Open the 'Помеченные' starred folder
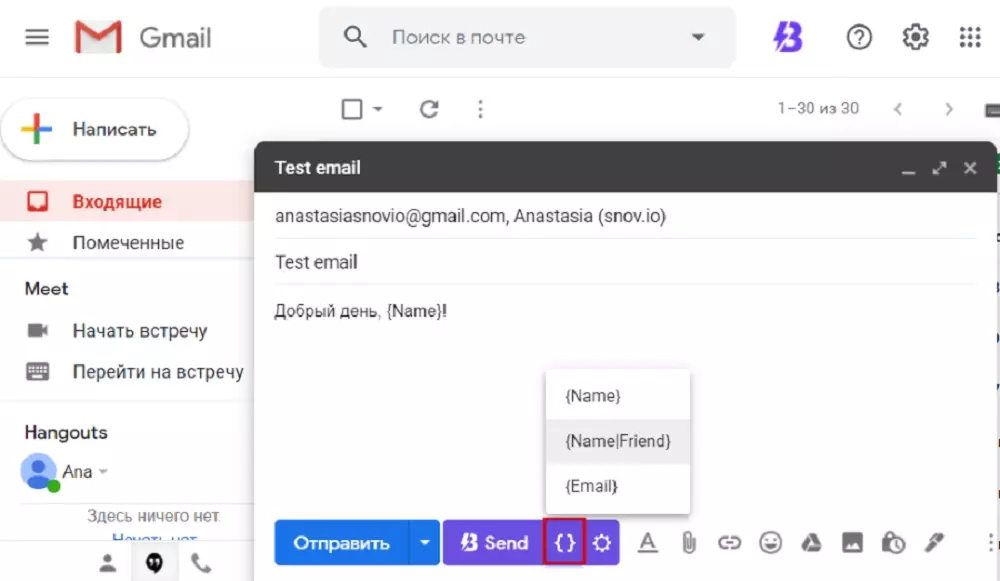The width and height of the screenshot is (1000, 581). 127,242
